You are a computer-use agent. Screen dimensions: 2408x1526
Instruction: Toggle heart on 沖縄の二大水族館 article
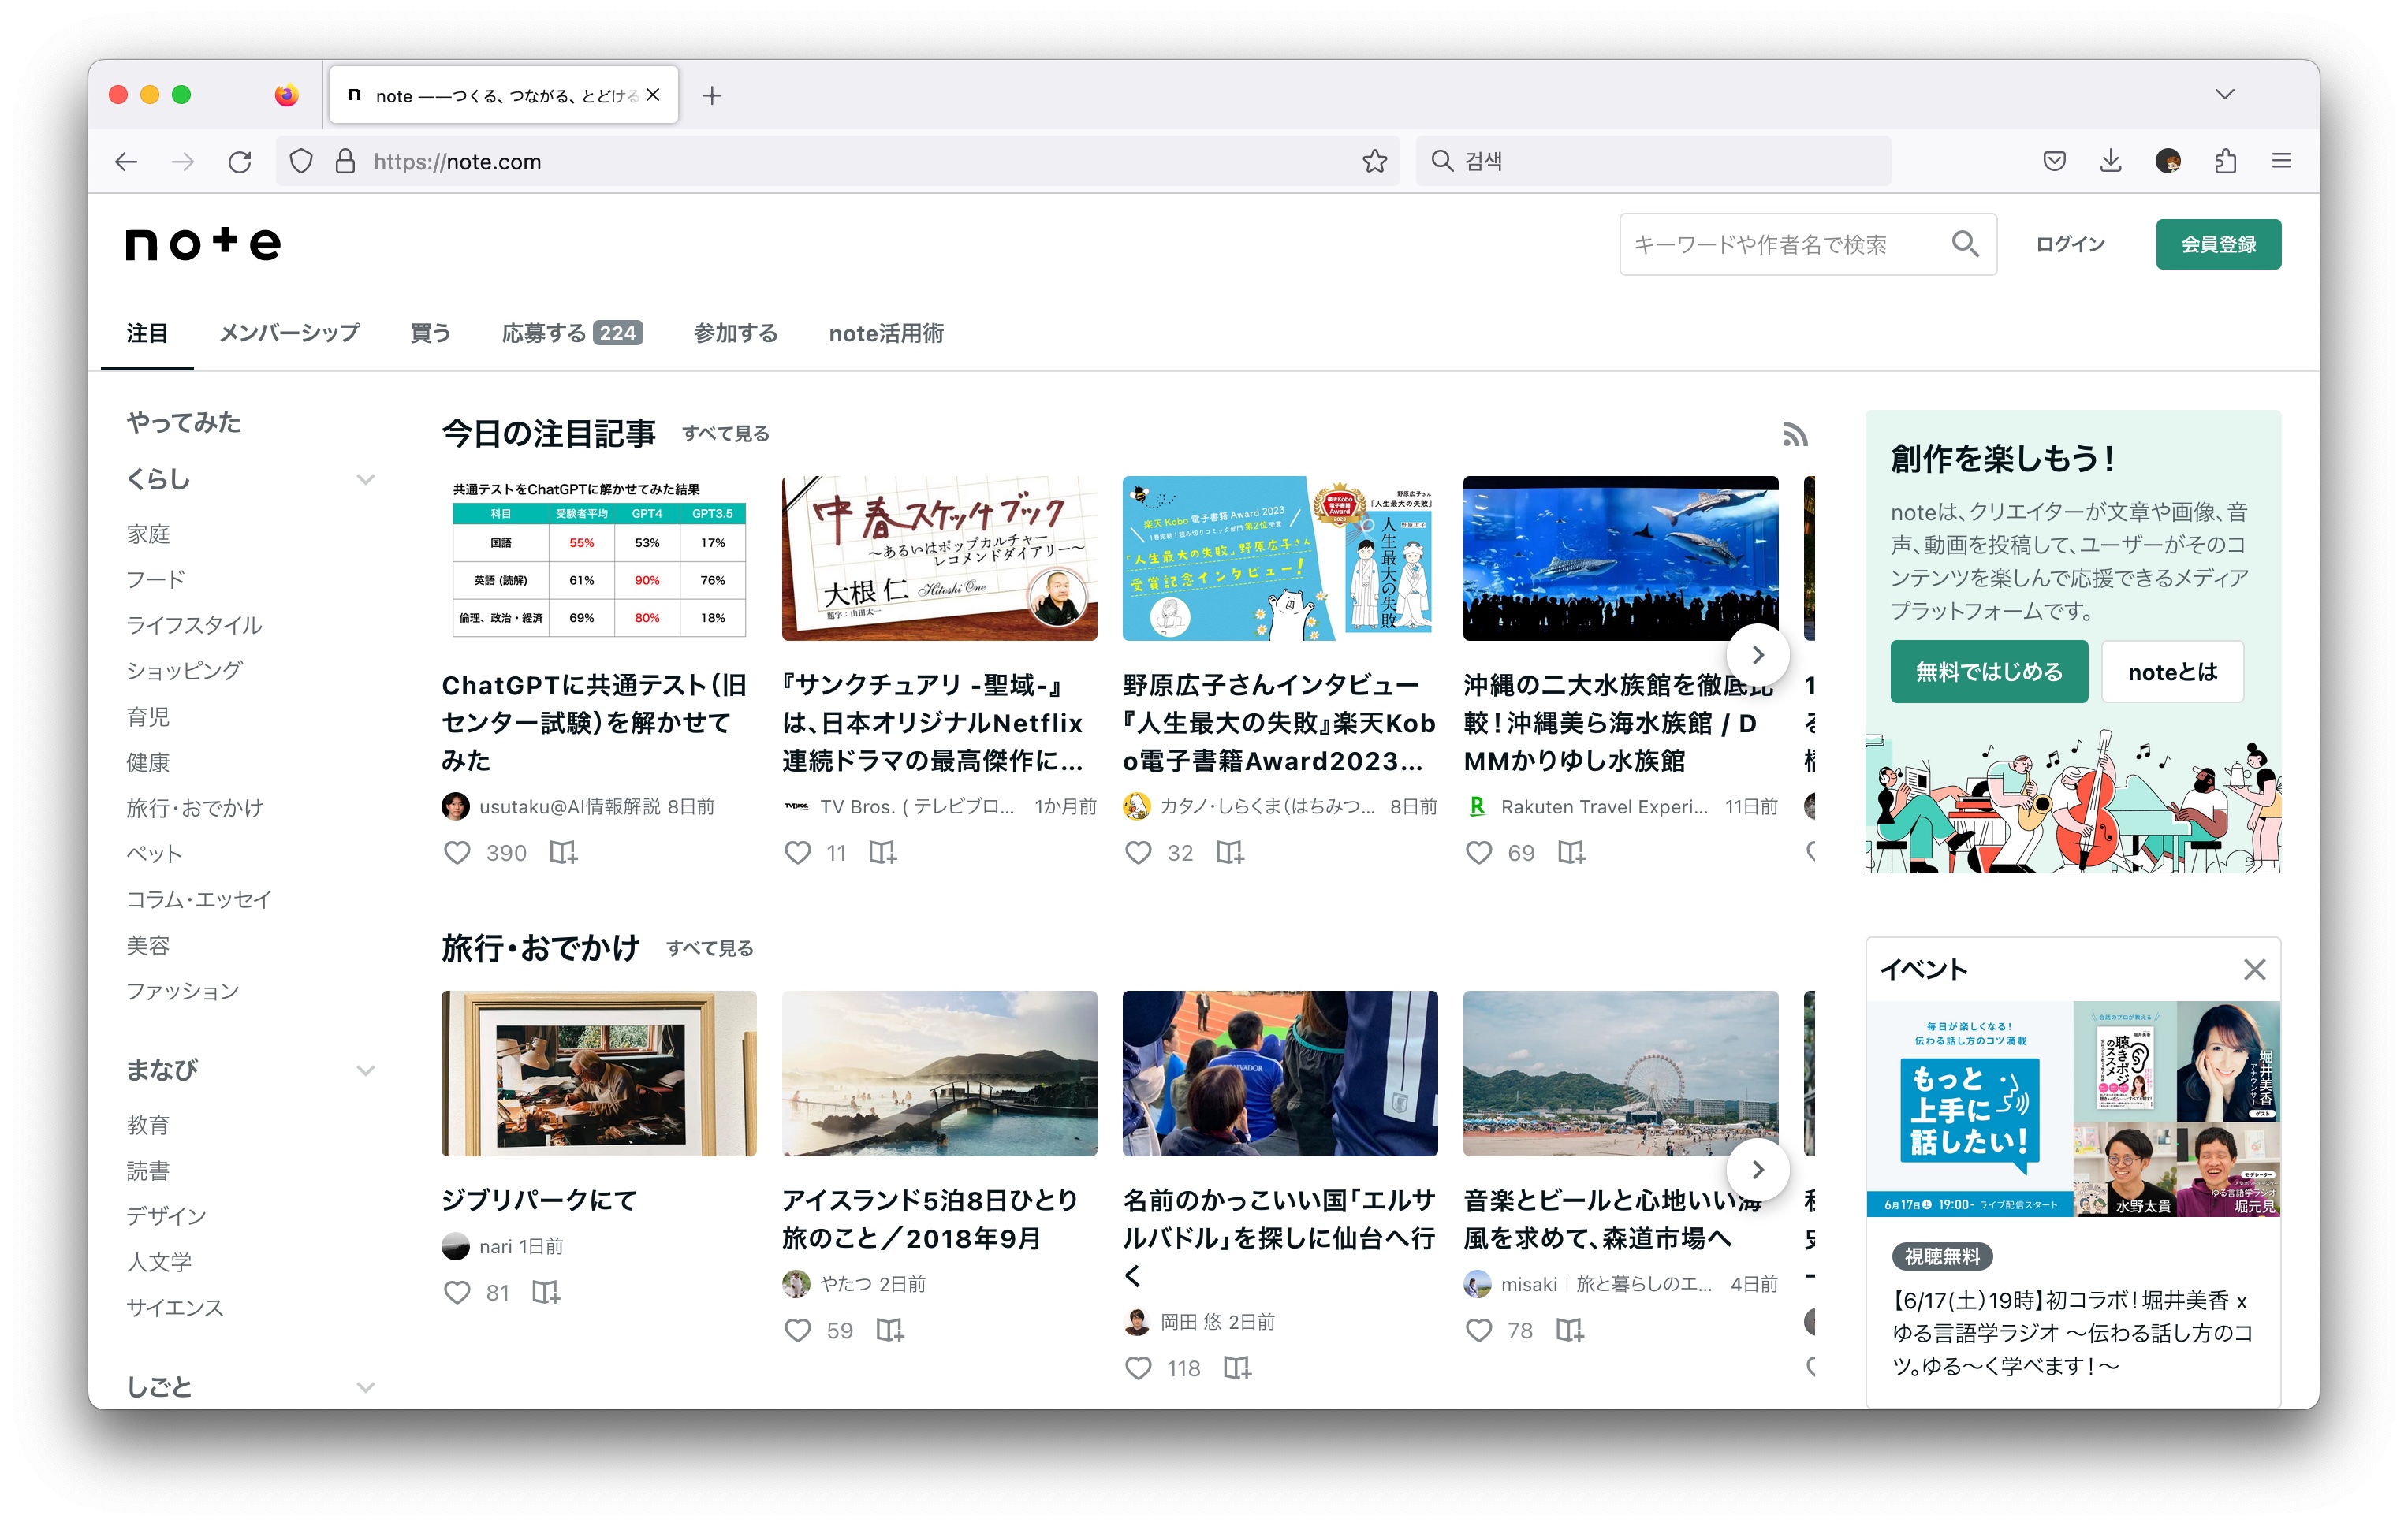pos(1478,852)
